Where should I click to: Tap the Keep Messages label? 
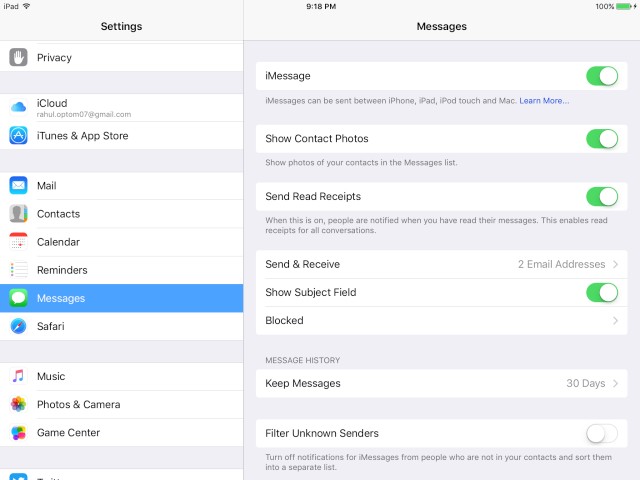tap(303, 383)
